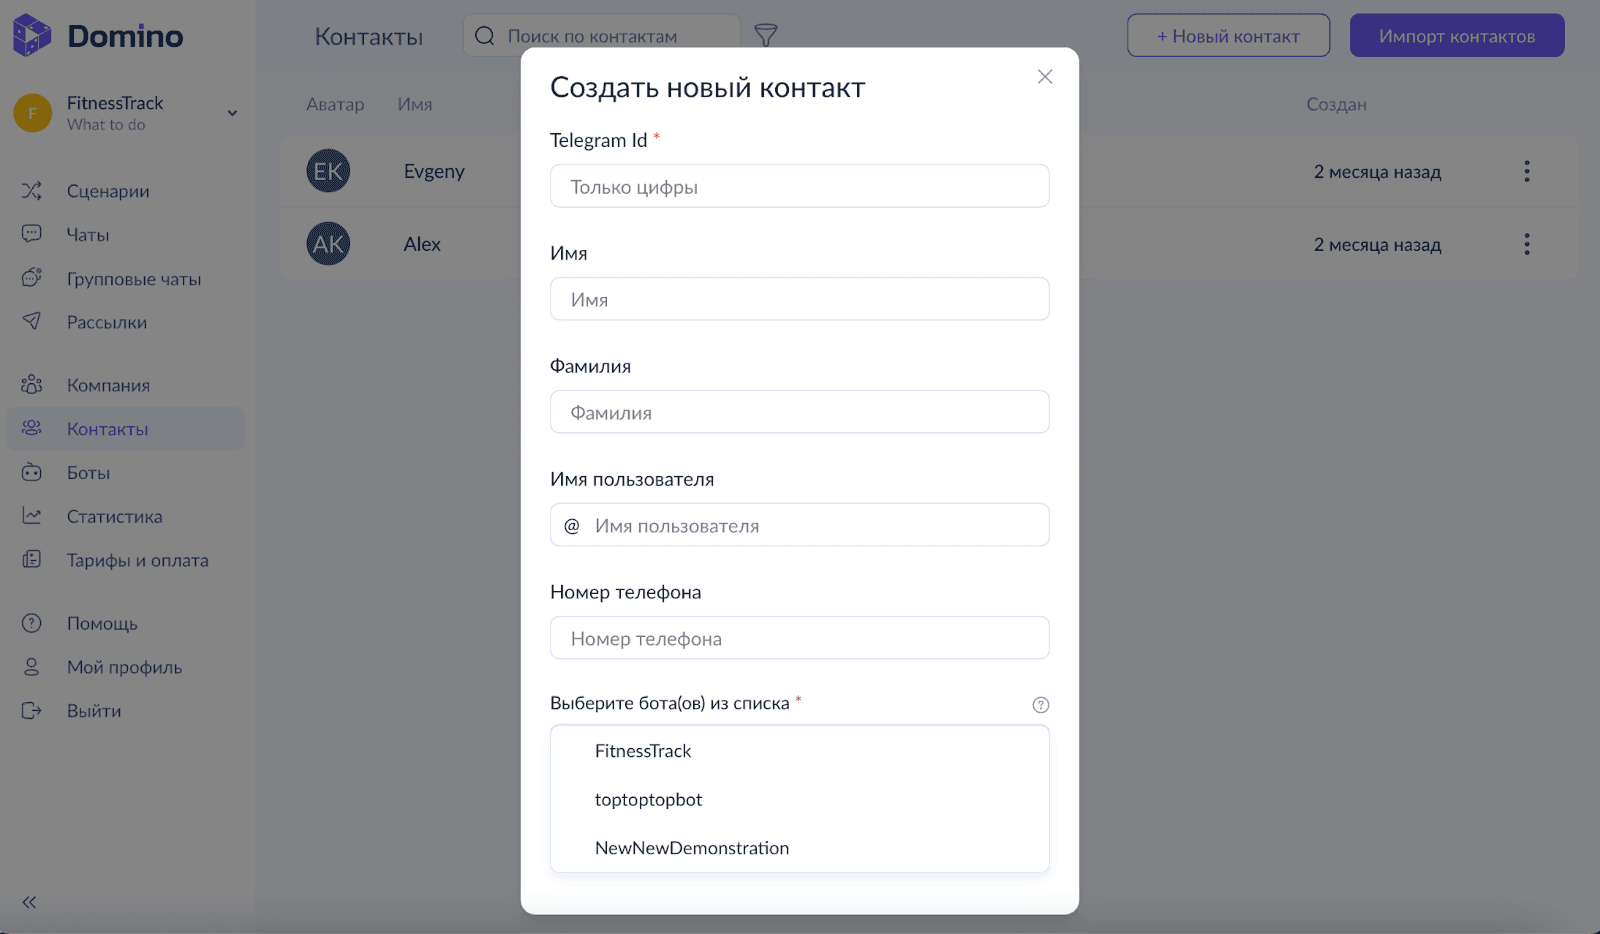Click the Групповые чаты icon

[32, 278]
